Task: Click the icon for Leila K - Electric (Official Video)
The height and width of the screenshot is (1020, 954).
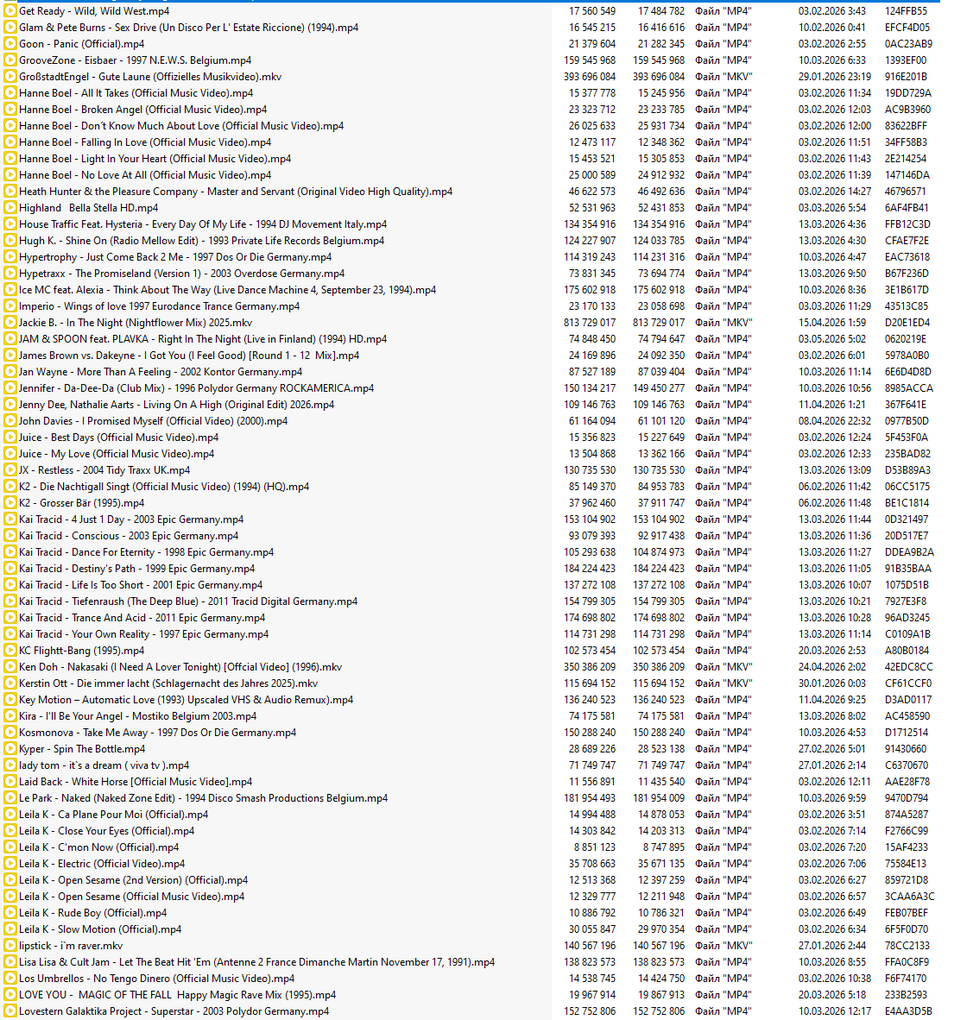Action: (x=10, y=864)
